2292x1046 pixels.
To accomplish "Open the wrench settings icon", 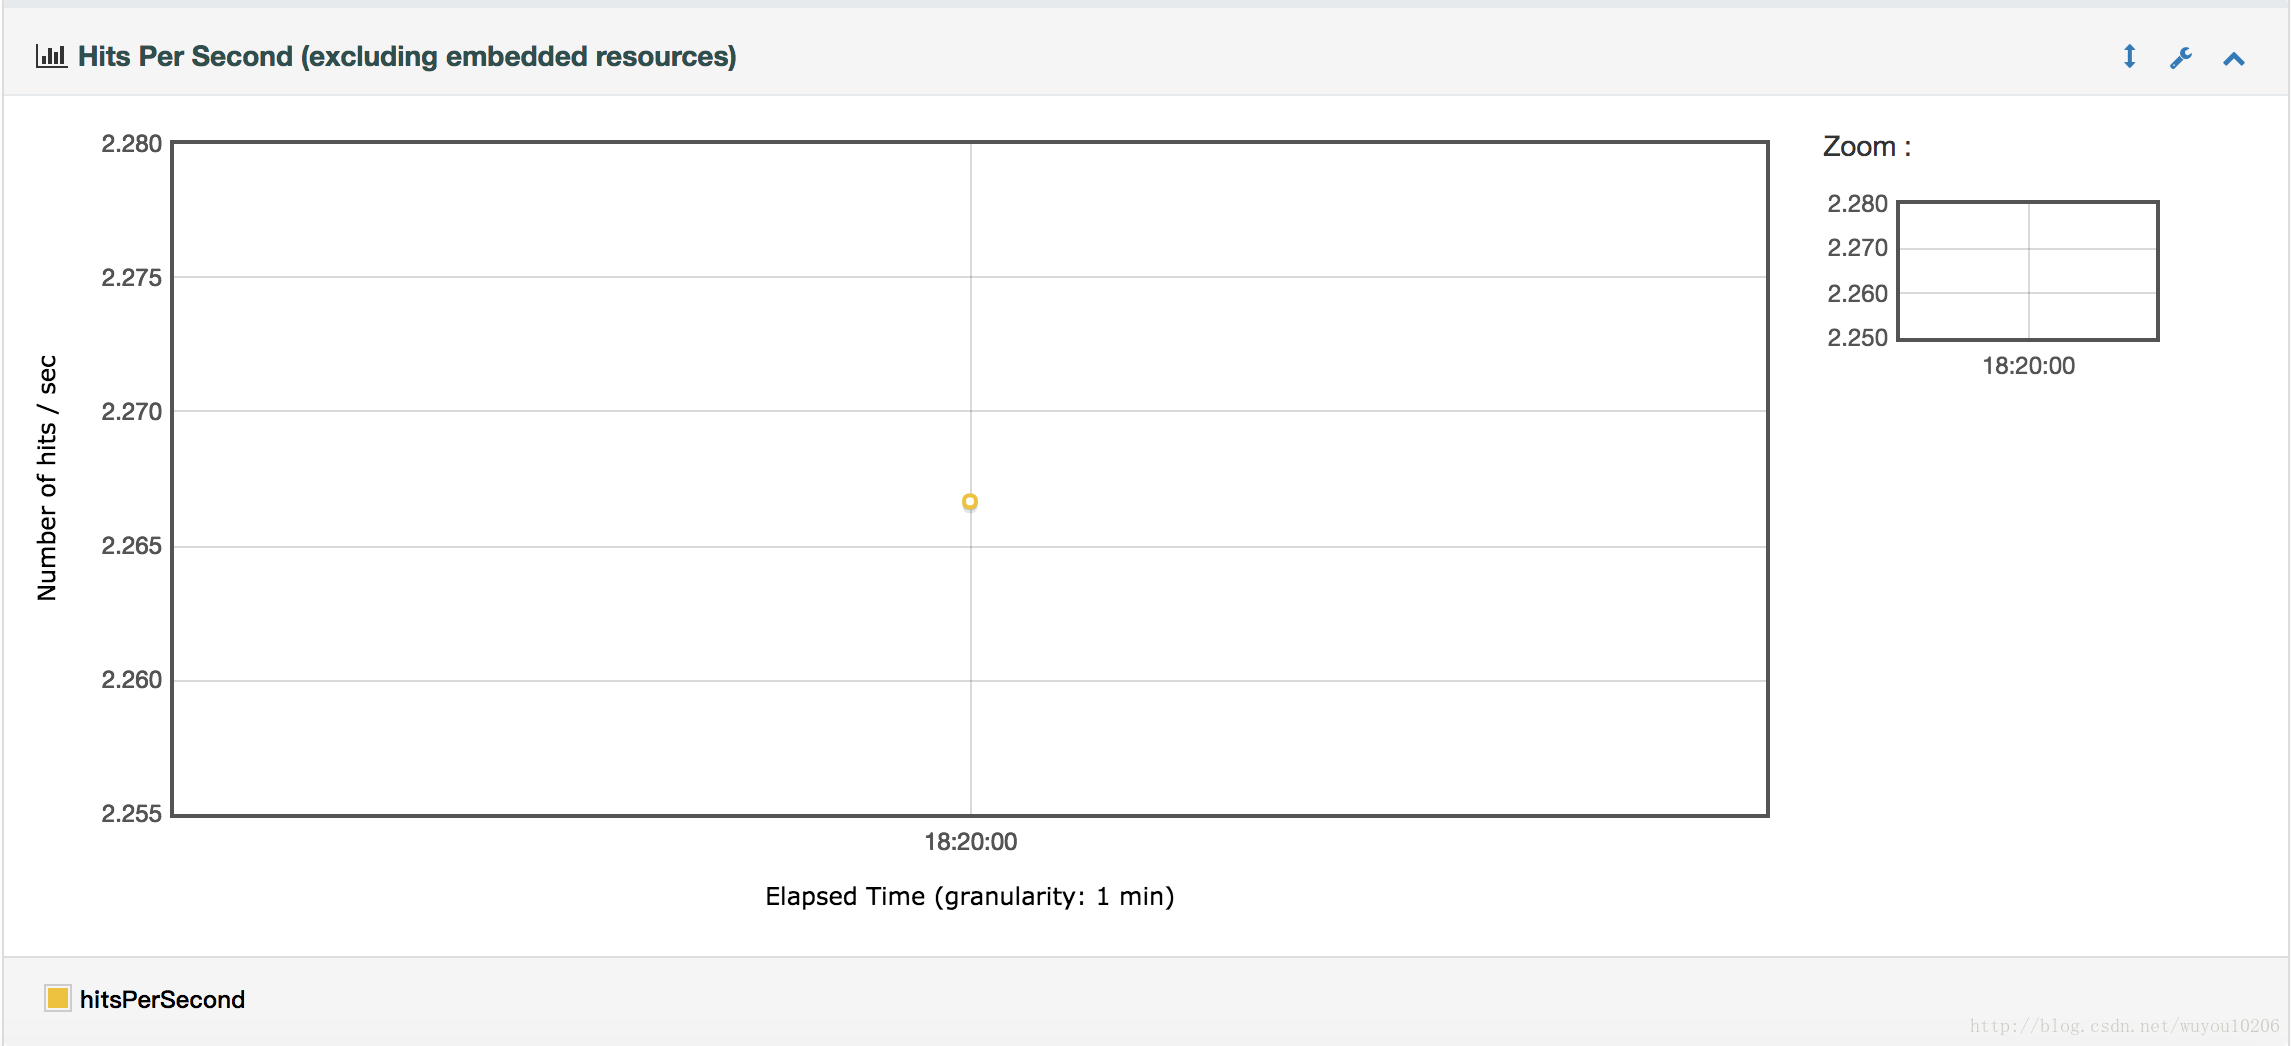I will (2181, 58).
